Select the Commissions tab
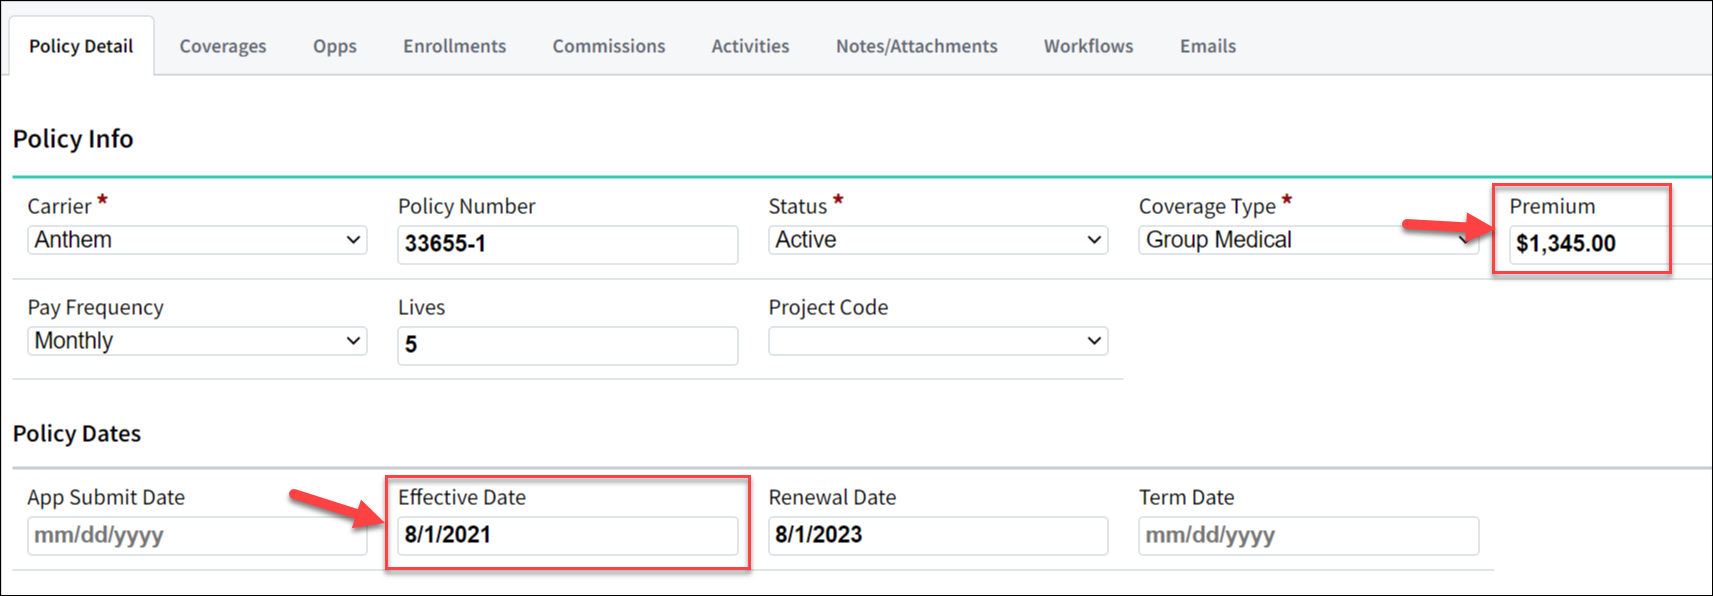This screenshot has height=596, width=1713. pyautogui.click(x=609, y=46)
